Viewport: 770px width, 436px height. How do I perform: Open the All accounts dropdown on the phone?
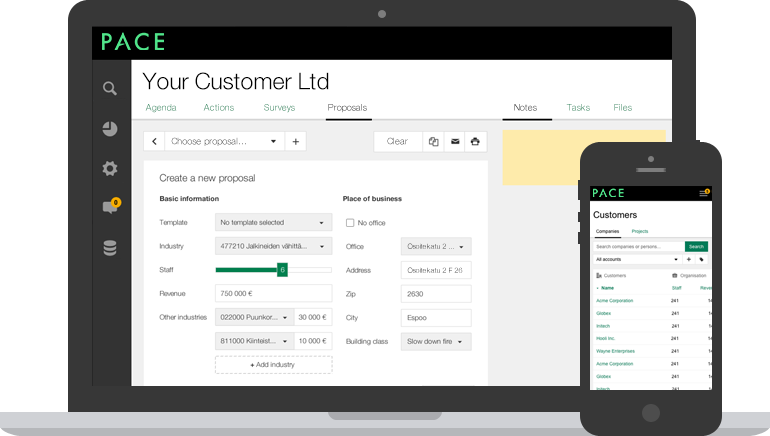click(x=637, y=259)
